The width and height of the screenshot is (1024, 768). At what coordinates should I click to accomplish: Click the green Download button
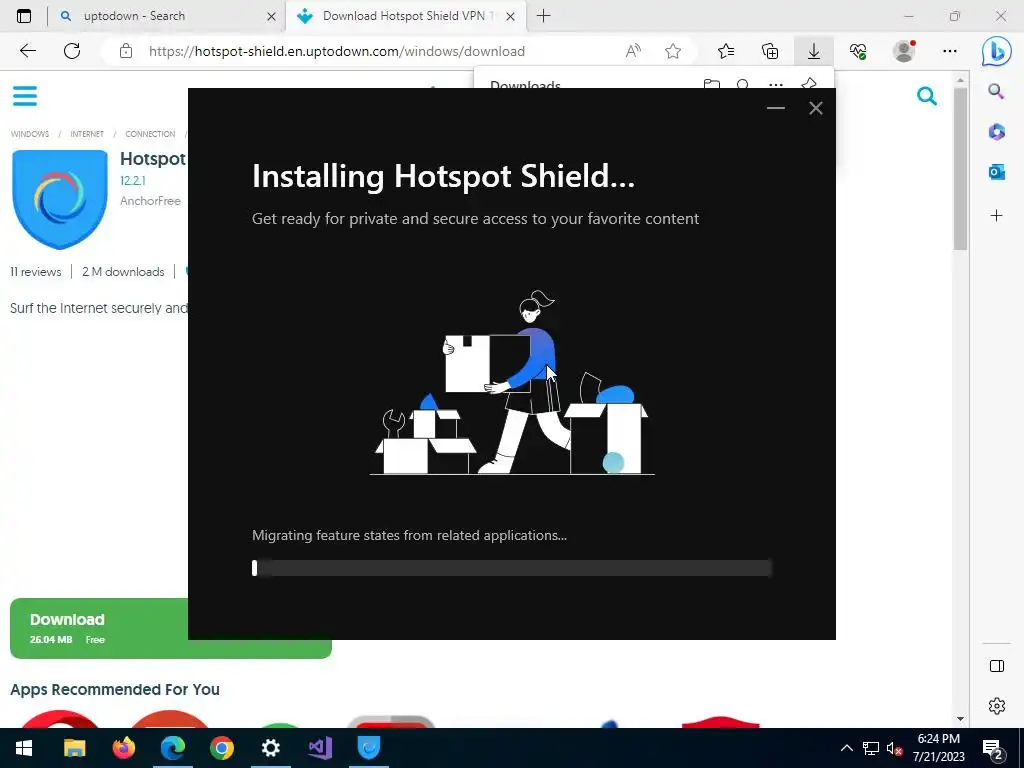pyautogui.click(x=98, y=628)
